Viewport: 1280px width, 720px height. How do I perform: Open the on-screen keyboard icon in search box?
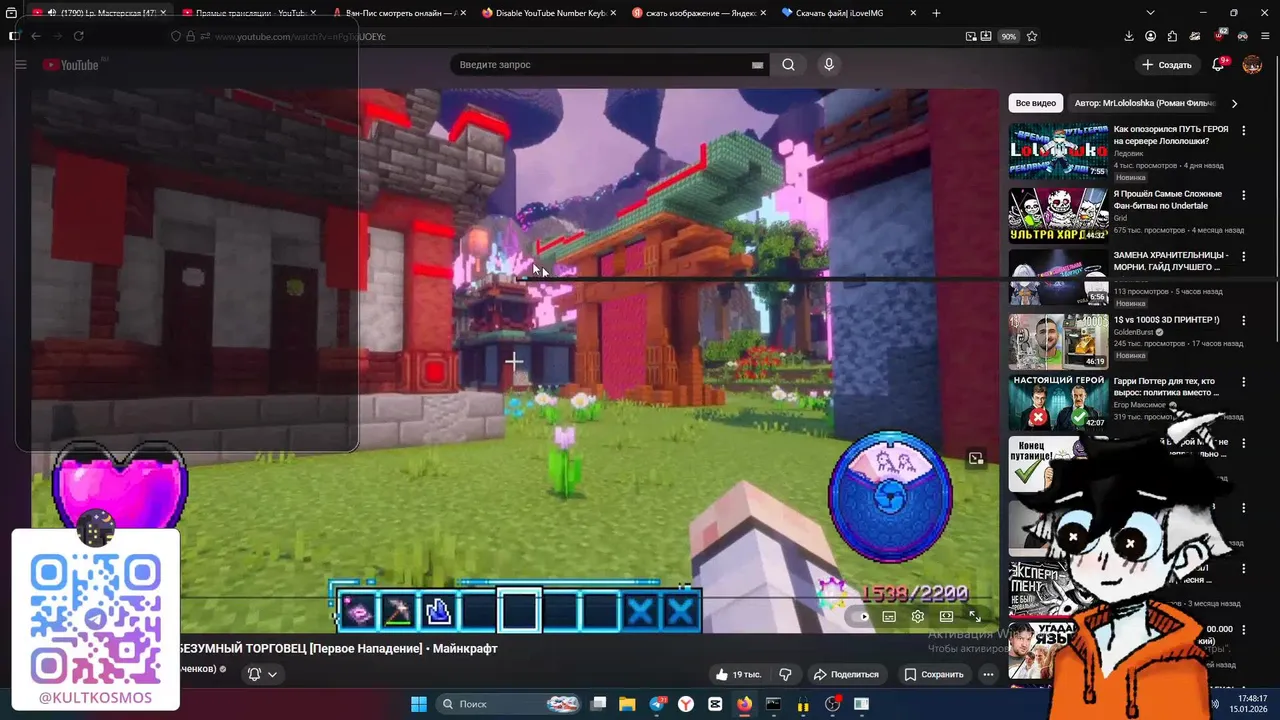(x=757, y=65)
